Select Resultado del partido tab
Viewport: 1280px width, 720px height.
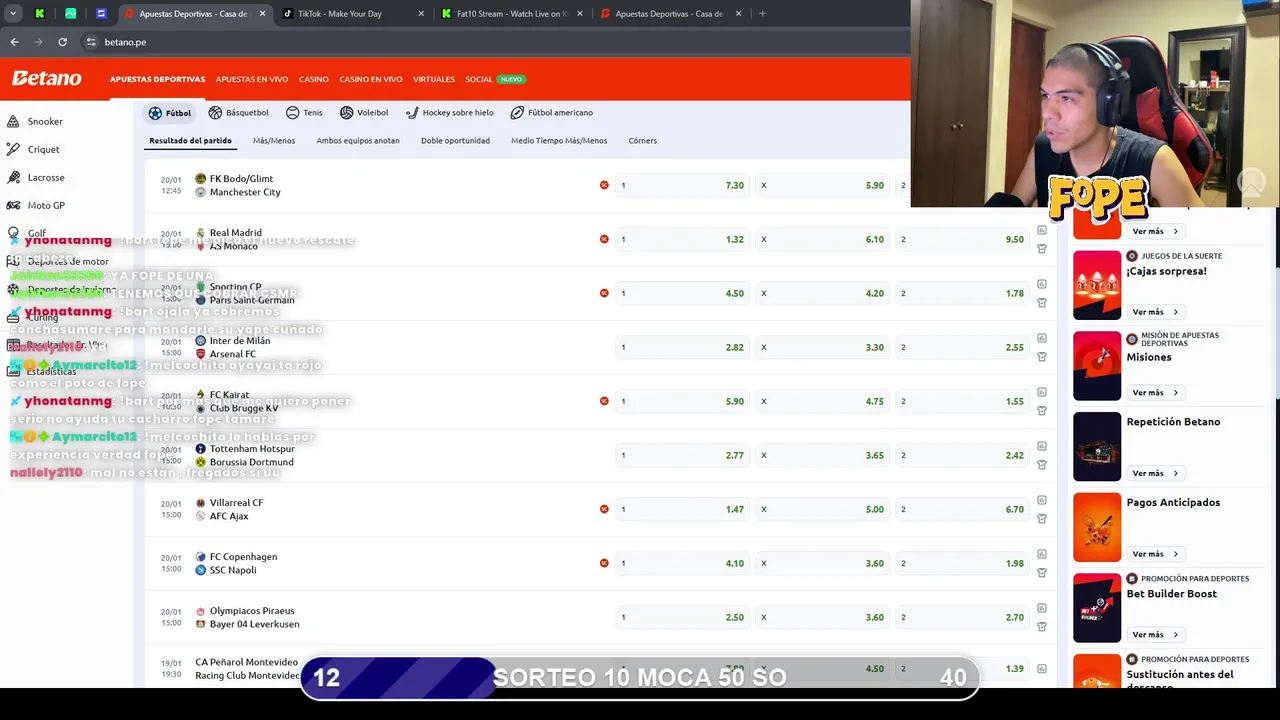point(190,141)
